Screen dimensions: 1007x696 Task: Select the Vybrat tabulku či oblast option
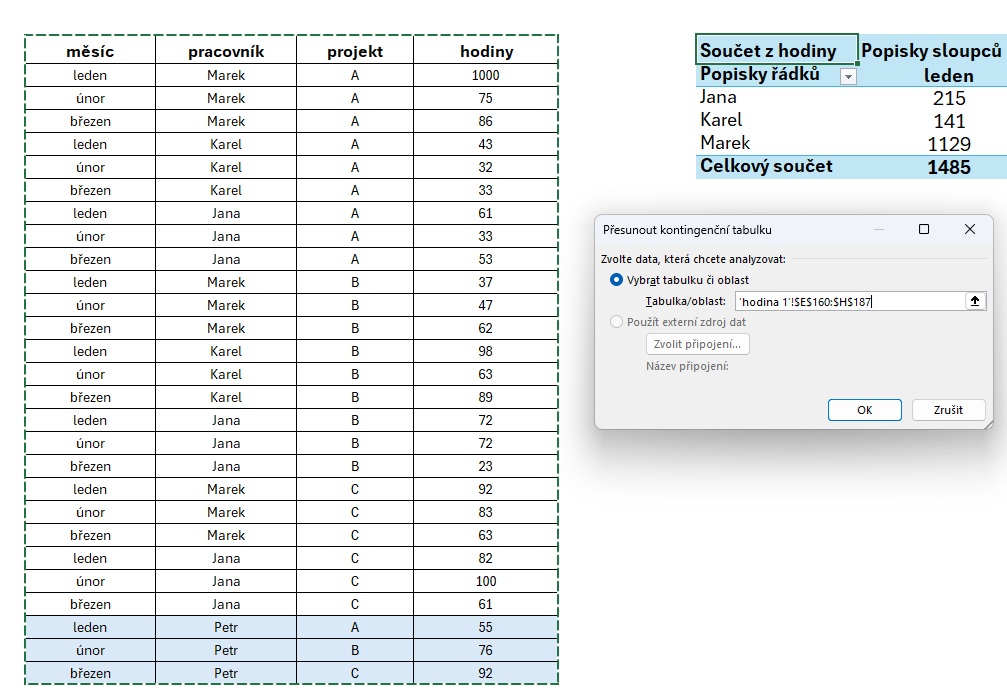pyautogui.click(x=616, y=280)
